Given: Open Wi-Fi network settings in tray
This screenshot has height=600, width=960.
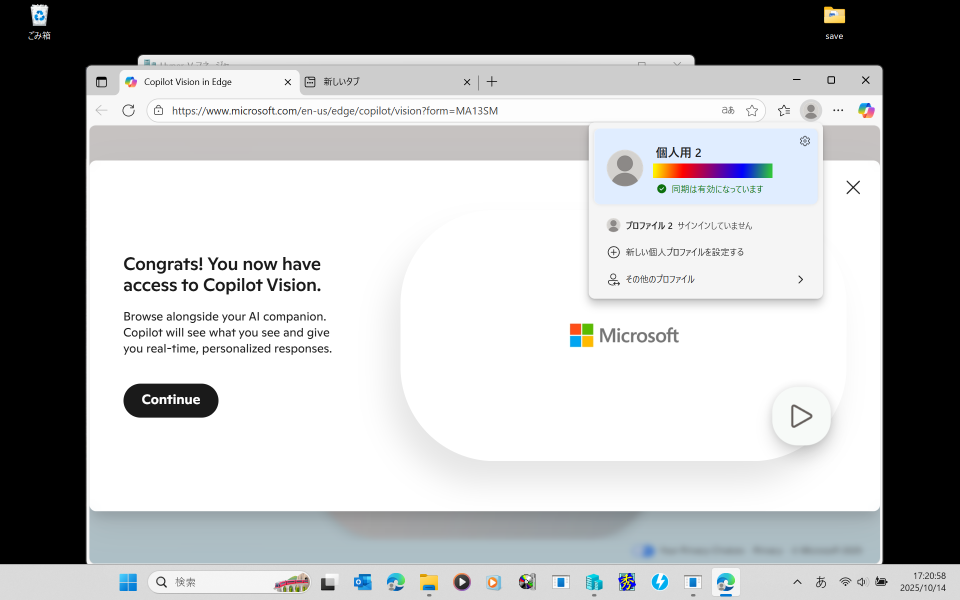Looking at the screenshot, I should [x=845, y=582].
